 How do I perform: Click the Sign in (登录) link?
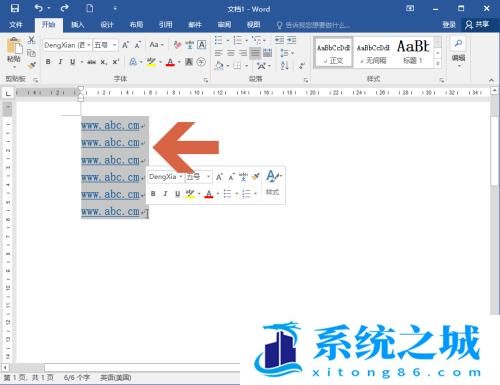coord(449,25)
